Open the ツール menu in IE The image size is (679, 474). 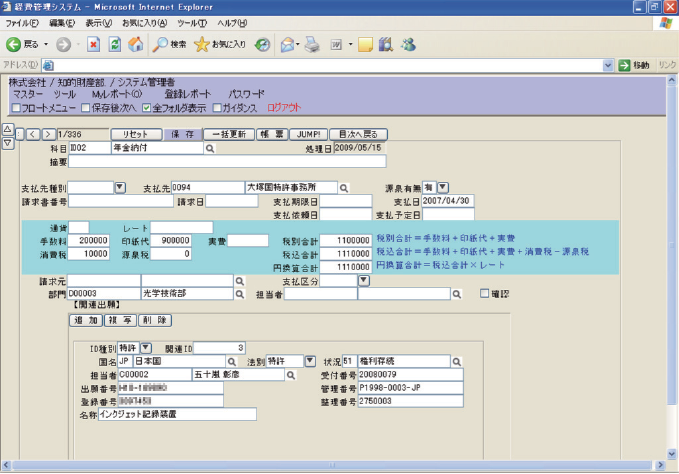tap(192, 23)
